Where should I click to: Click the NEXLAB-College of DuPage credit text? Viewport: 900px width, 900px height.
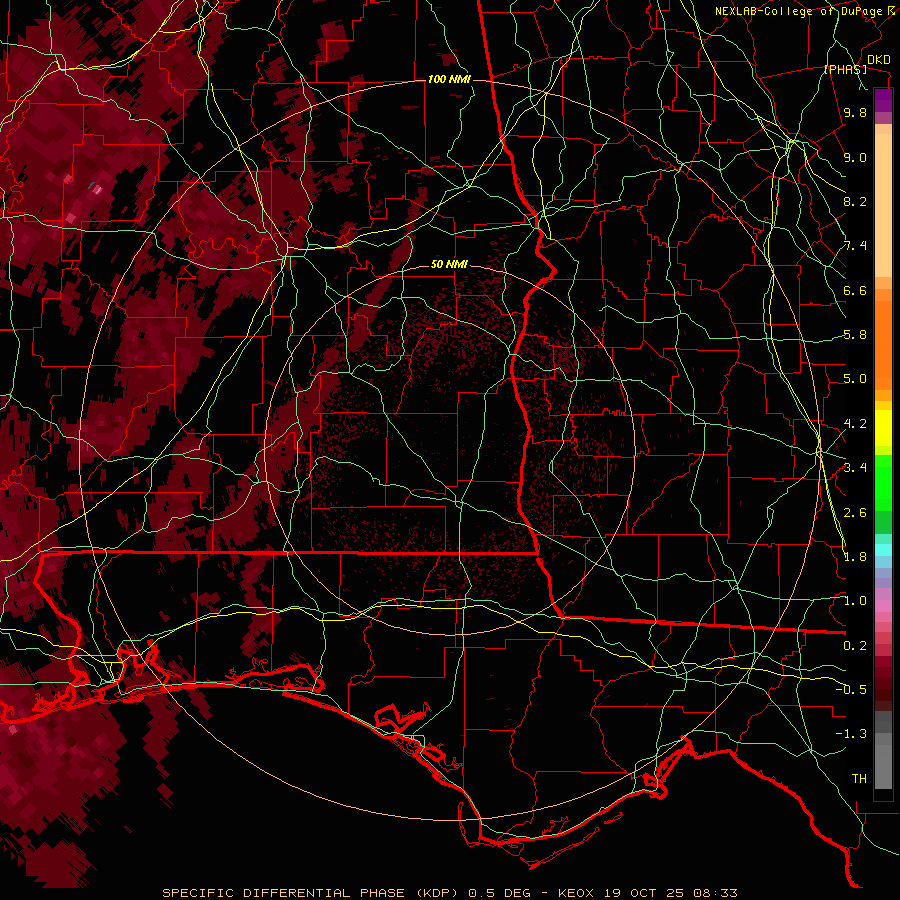[801, 11]
